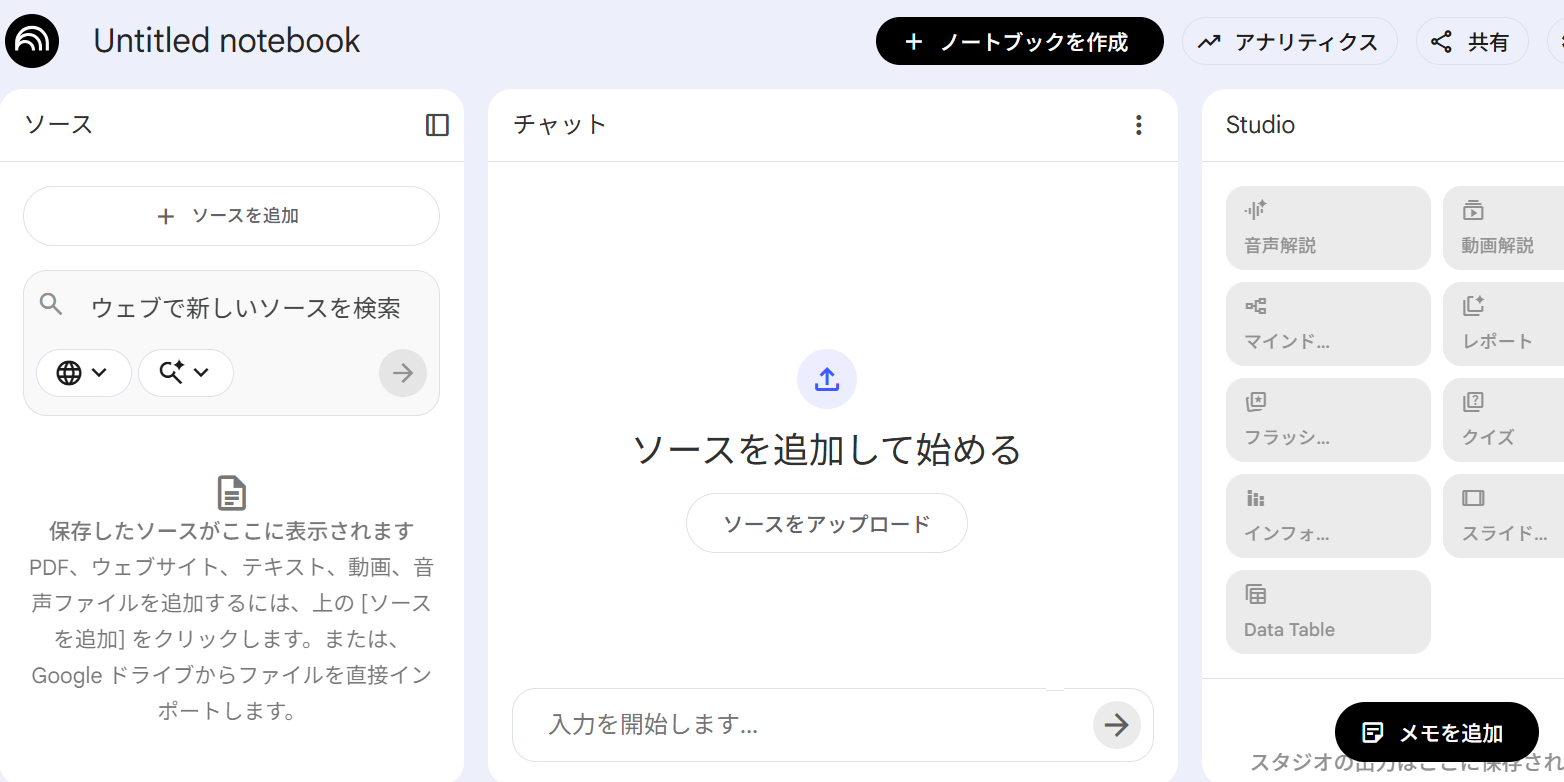Click ノートブックを作成 to create a notebook
Screen dimensions: 1564x782
coord(1019,41)
